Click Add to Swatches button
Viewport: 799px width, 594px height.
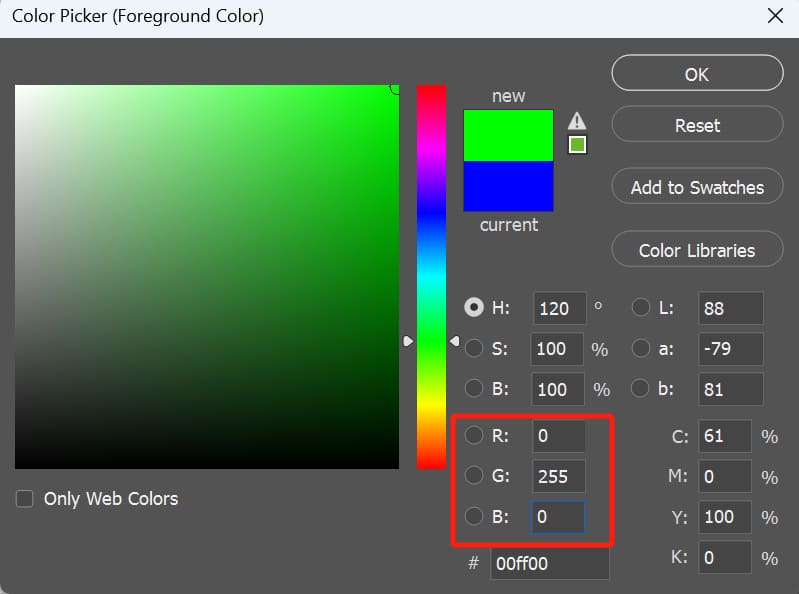pyautogui.click(x=697, y=187)
